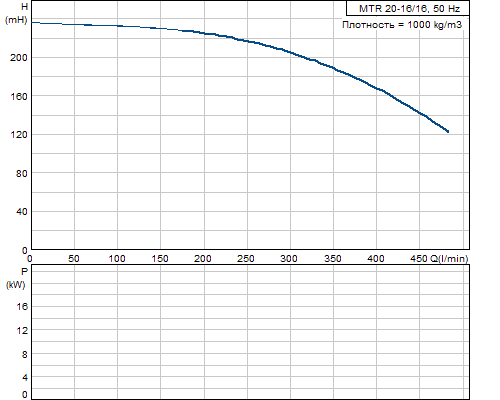
Task: Click the 8 value on the power axis
Action: pyautogui.click(x=25, y=354)
